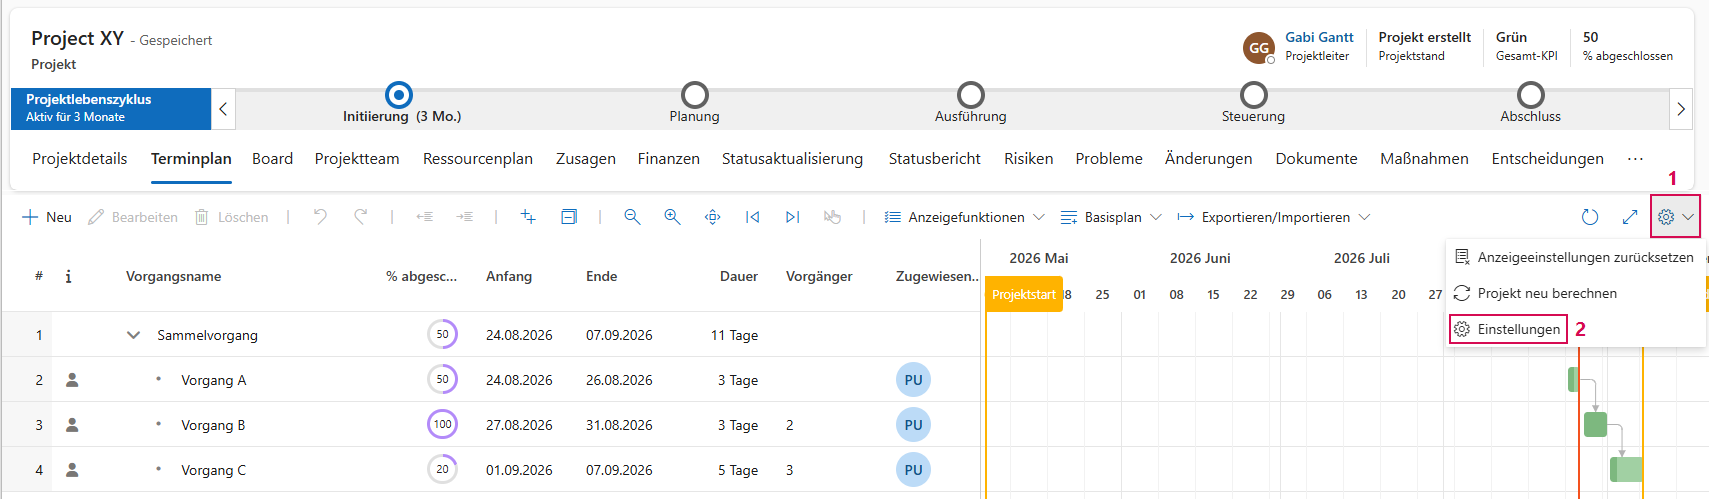Click the 100 percent ring of Vorgang B

coord(442,425)
